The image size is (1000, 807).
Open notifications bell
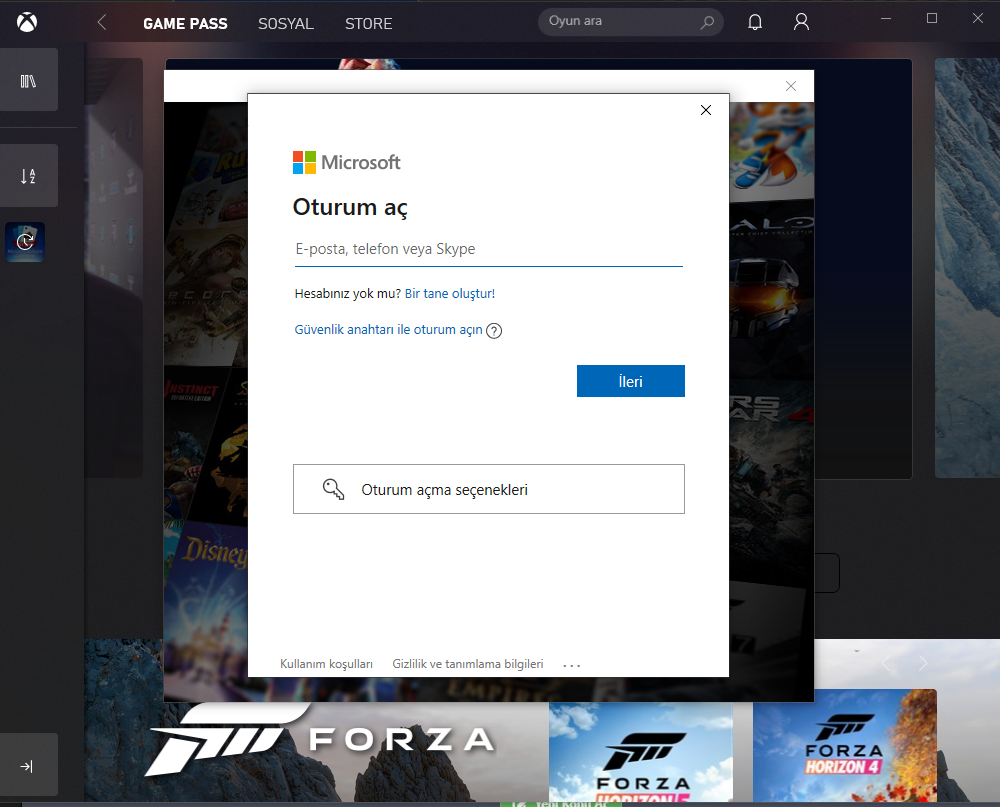point(755,22)
